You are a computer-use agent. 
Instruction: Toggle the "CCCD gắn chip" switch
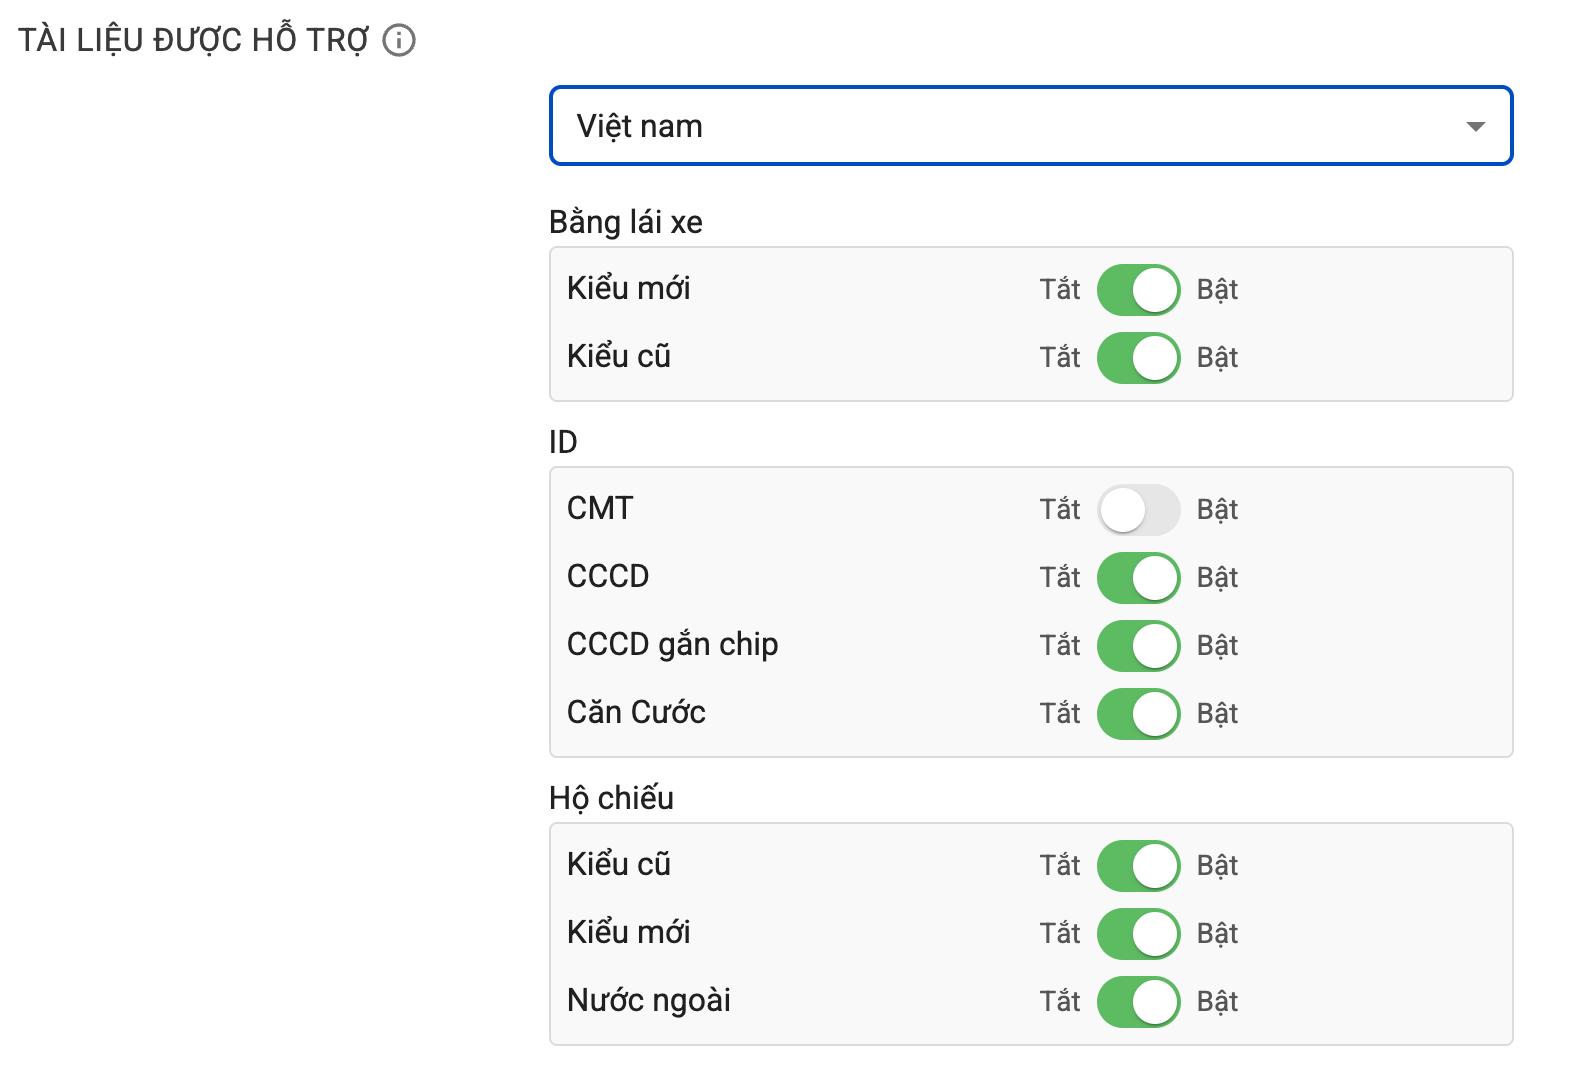coord(1137,645)
